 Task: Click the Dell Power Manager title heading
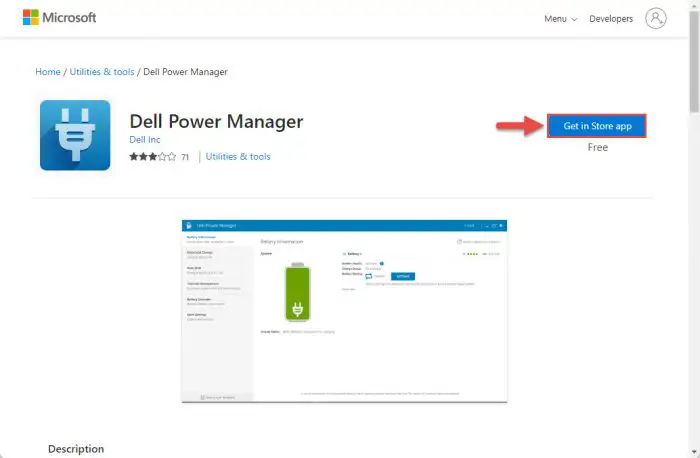click(x=216, y=122)
